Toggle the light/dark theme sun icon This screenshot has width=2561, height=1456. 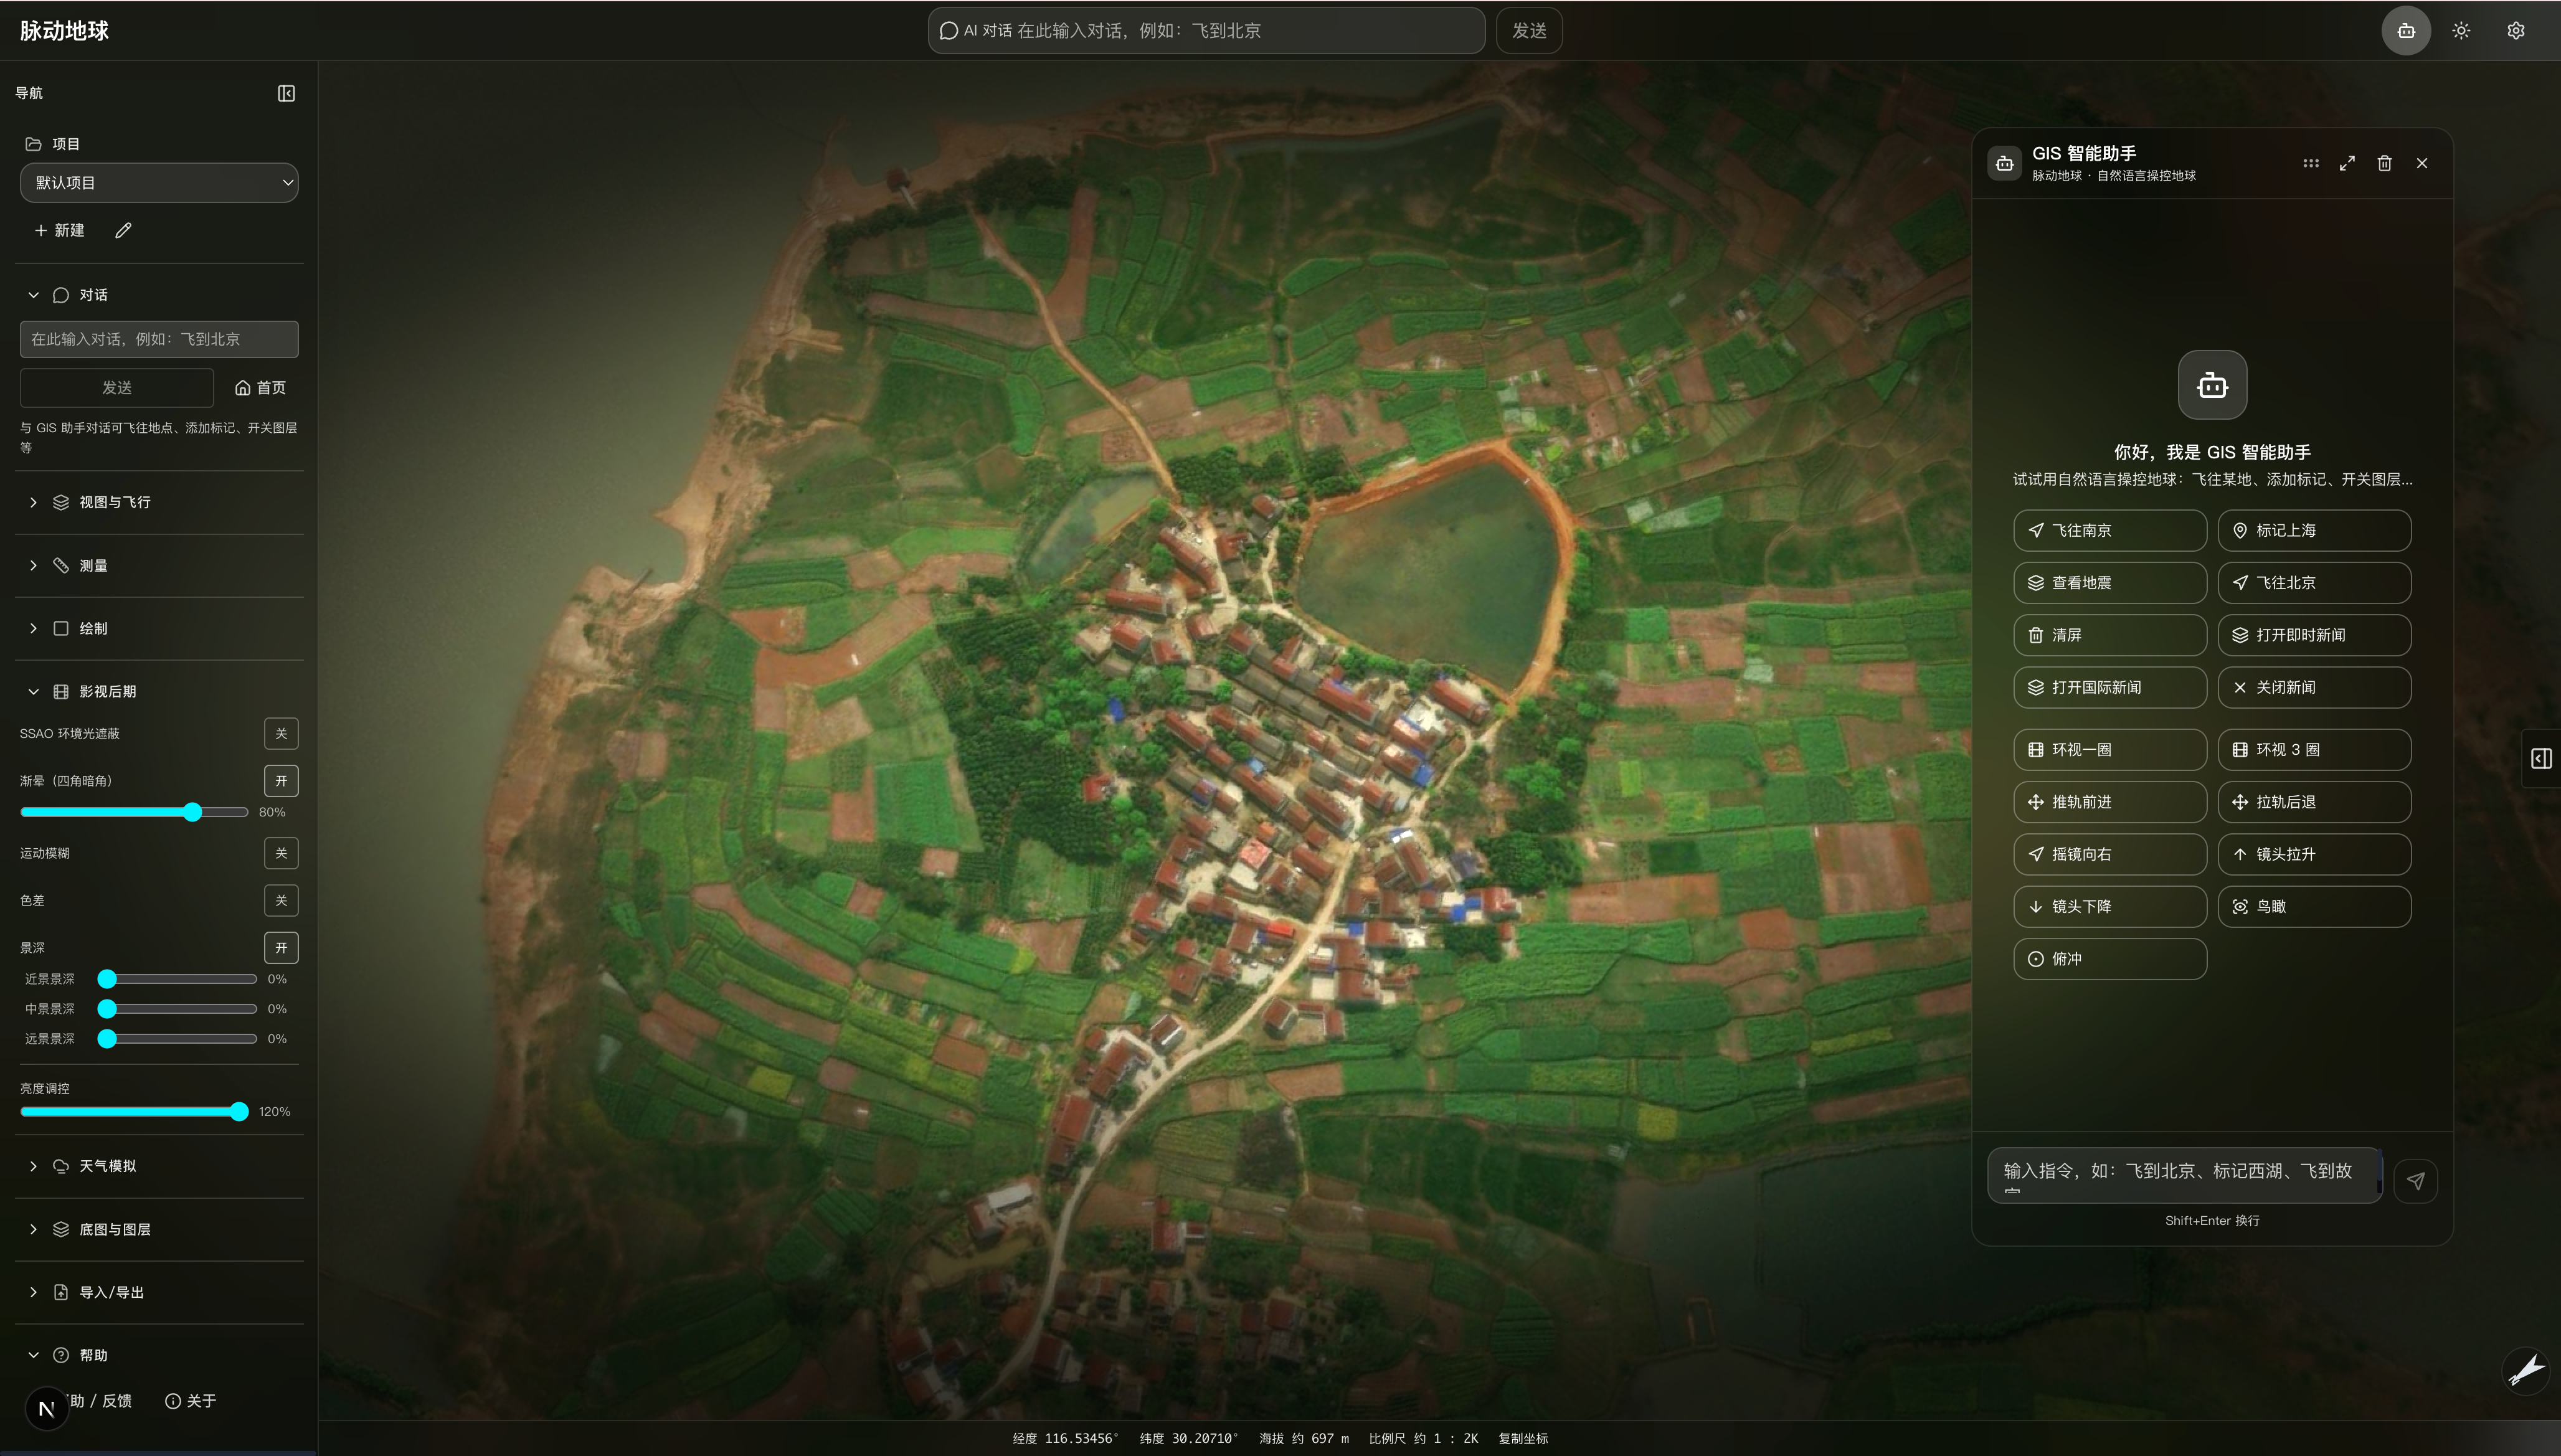[x=2461, y=31]
